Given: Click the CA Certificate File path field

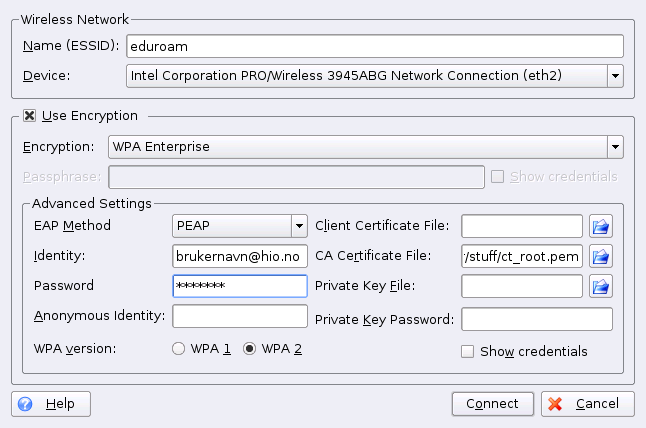Looking at the screenshot, I should click(x=522, y=256).
